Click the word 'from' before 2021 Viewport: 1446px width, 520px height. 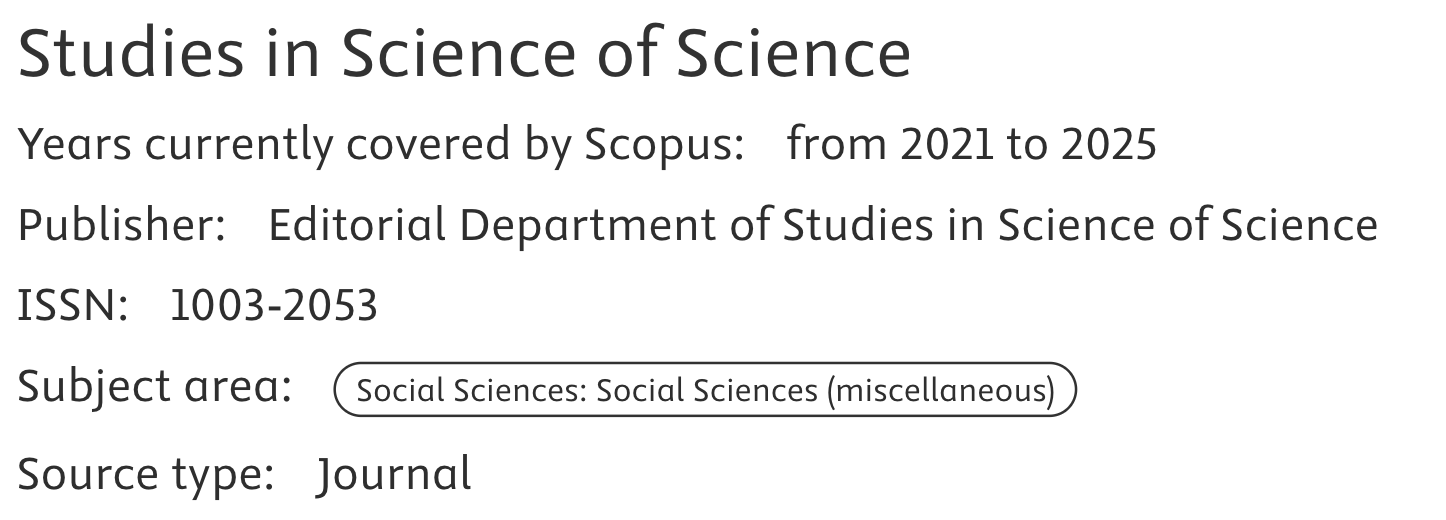click(x=837, y=145)
